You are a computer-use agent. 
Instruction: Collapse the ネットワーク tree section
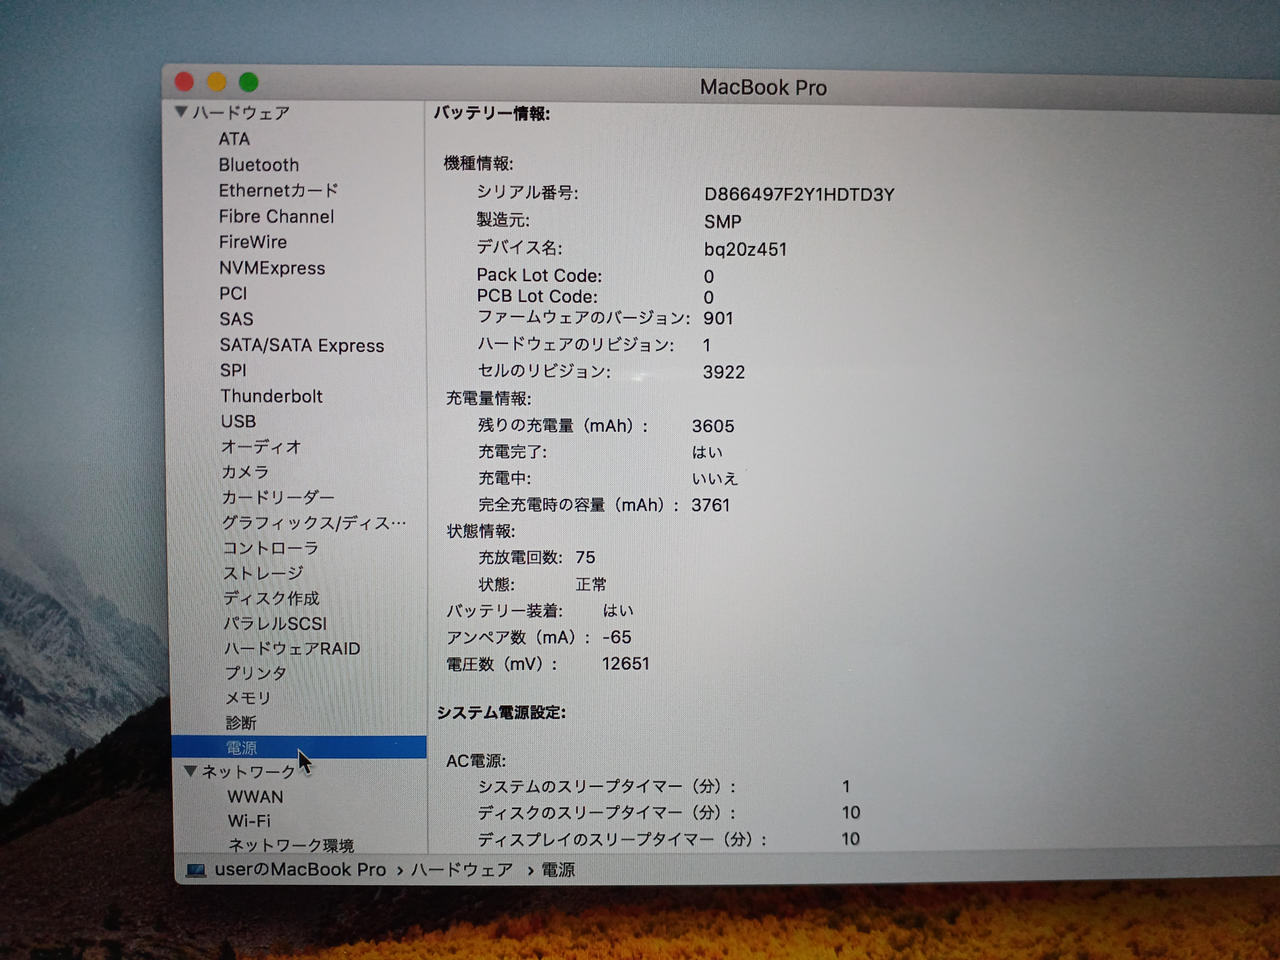(190, 771)
